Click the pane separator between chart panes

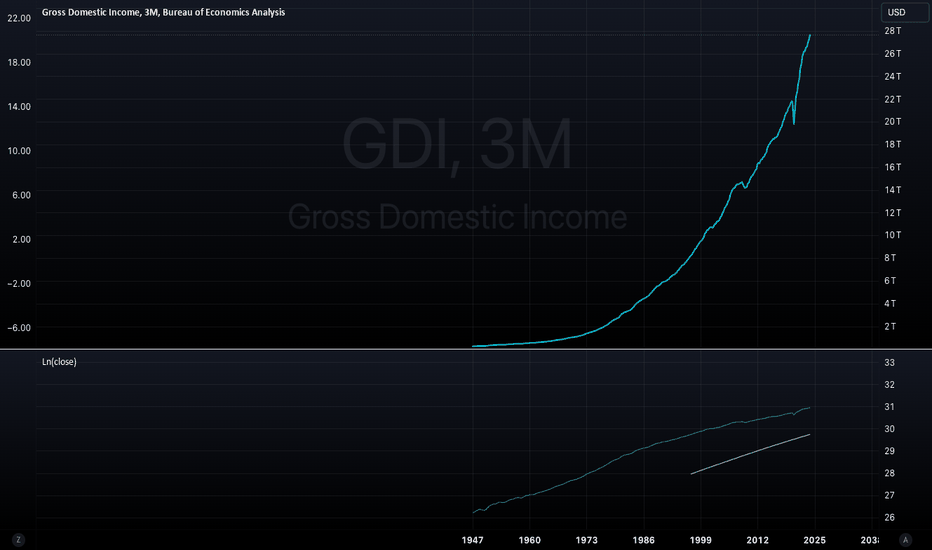[x=466, y=349]
